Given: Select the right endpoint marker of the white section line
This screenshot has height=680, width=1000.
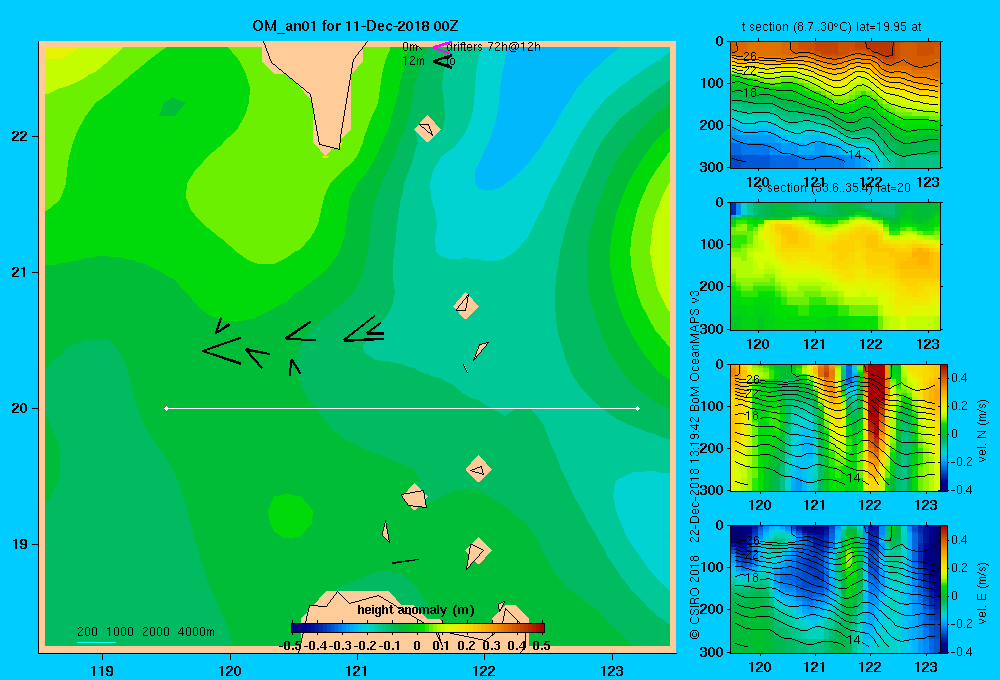Looking at the screenshot, I should [x=638, y=408].
